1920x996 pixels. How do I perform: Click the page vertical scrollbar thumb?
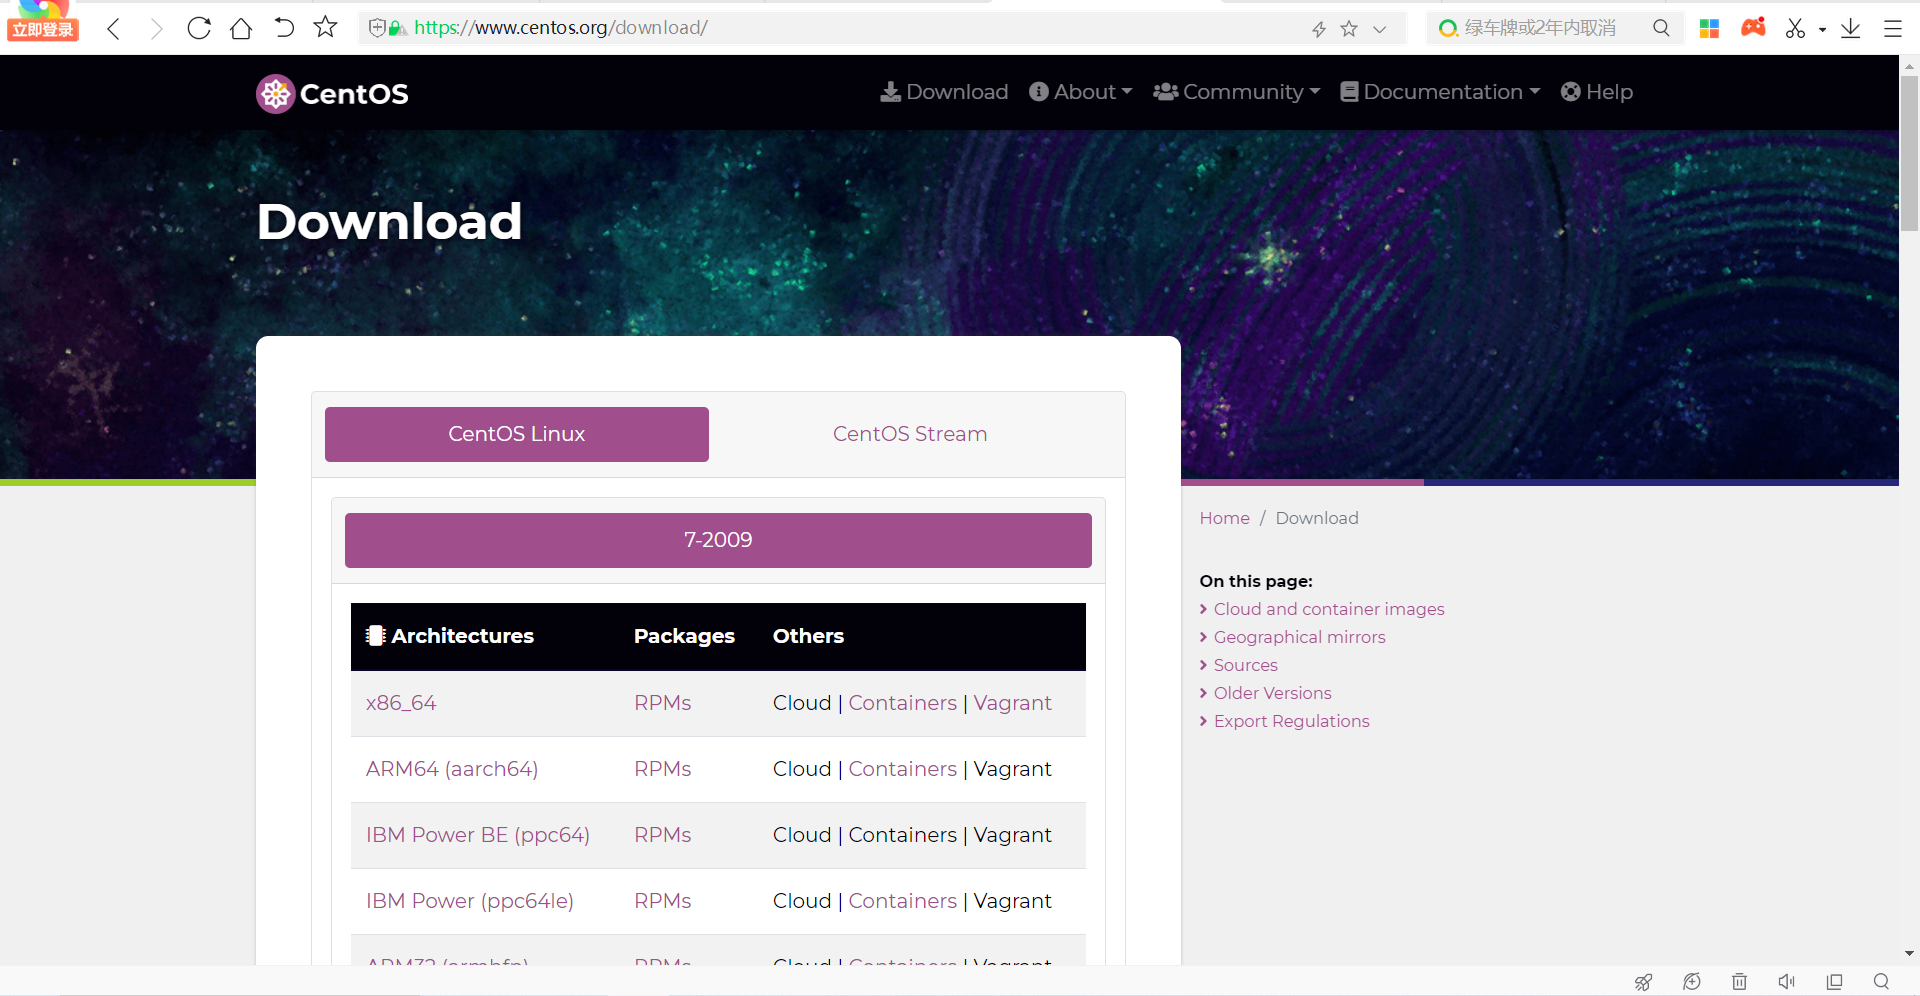[1909, 152]
